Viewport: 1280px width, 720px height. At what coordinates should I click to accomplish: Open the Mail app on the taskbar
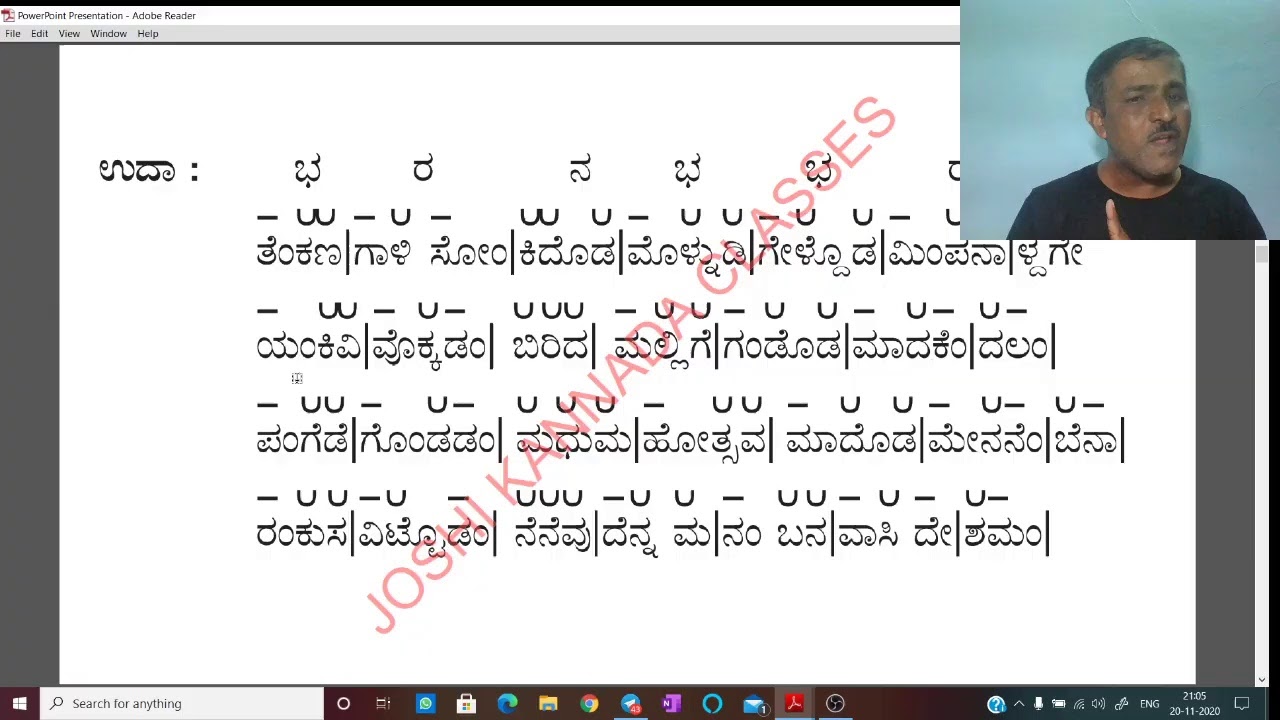coord(754,703)
